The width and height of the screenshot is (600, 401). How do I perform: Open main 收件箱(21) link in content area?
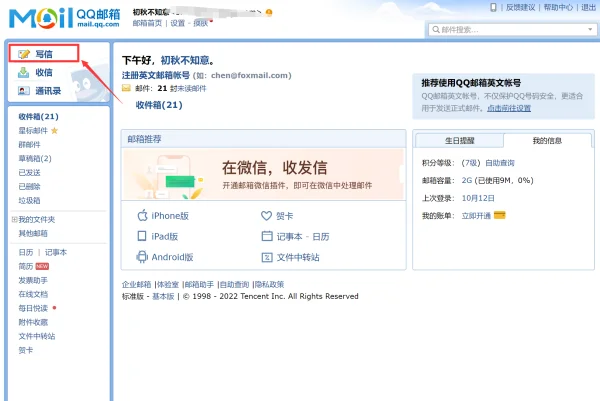pos(159,105)
